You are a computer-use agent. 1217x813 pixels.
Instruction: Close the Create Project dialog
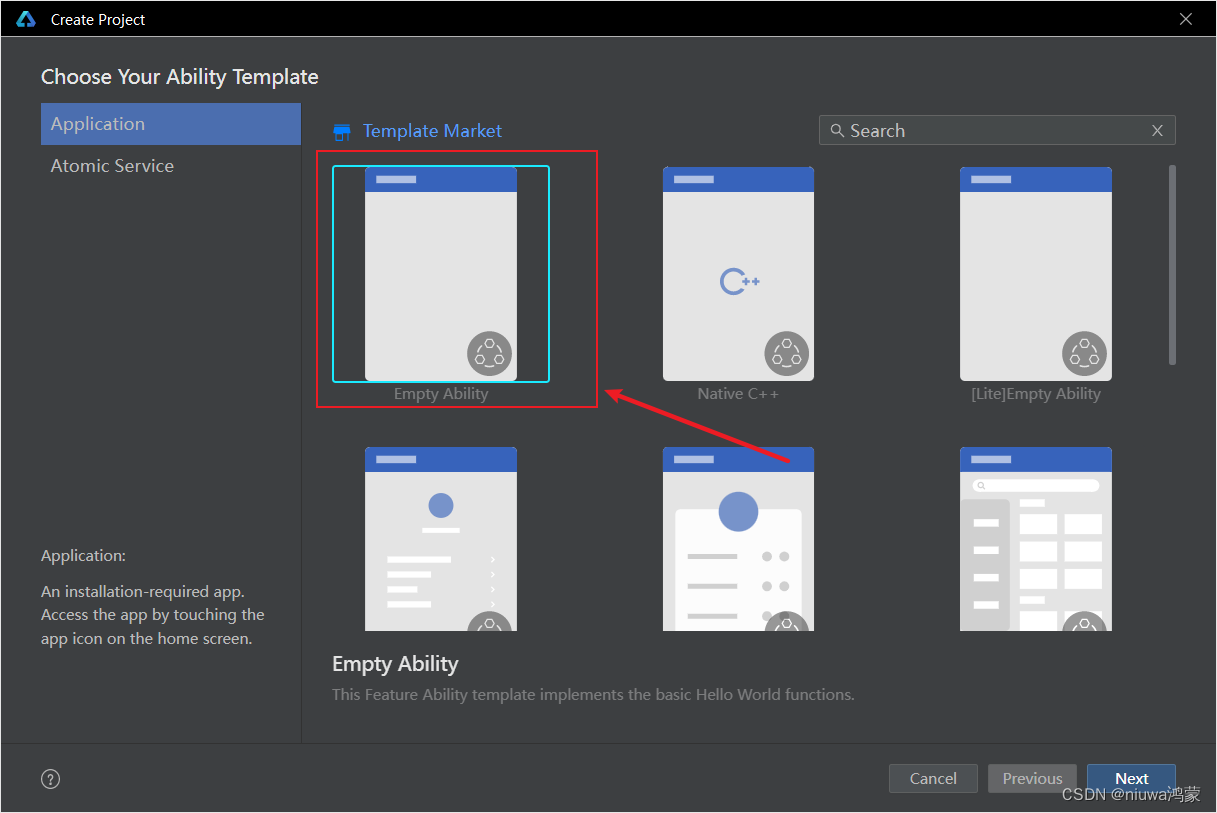click(x=1186, y=19)
